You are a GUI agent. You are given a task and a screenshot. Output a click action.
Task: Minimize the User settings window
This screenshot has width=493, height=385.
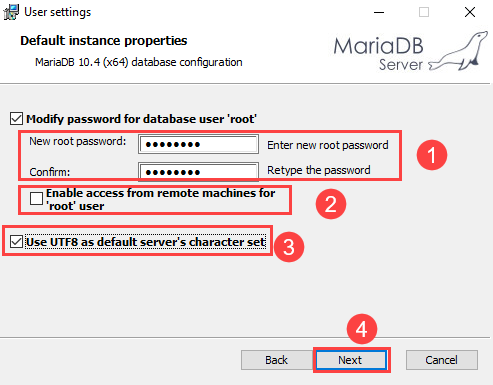click(x=379, y=12)
